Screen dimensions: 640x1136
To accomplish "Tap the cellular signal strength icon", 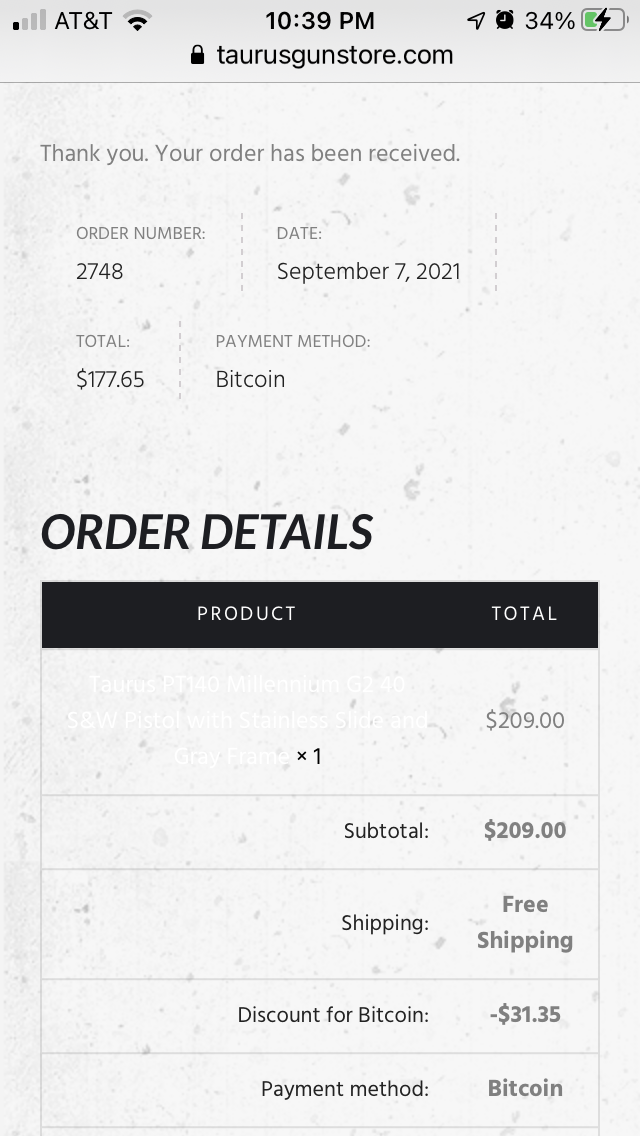I will click(29, 20).
